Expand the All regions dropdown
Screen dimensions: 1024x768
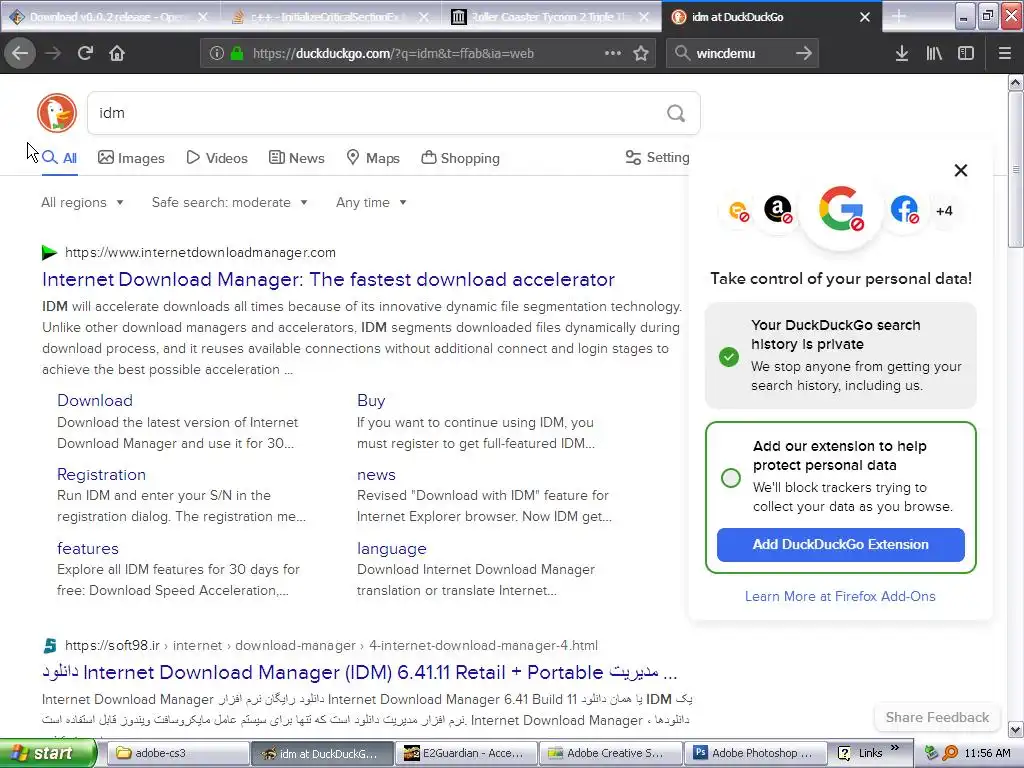(x=82, y=202)
